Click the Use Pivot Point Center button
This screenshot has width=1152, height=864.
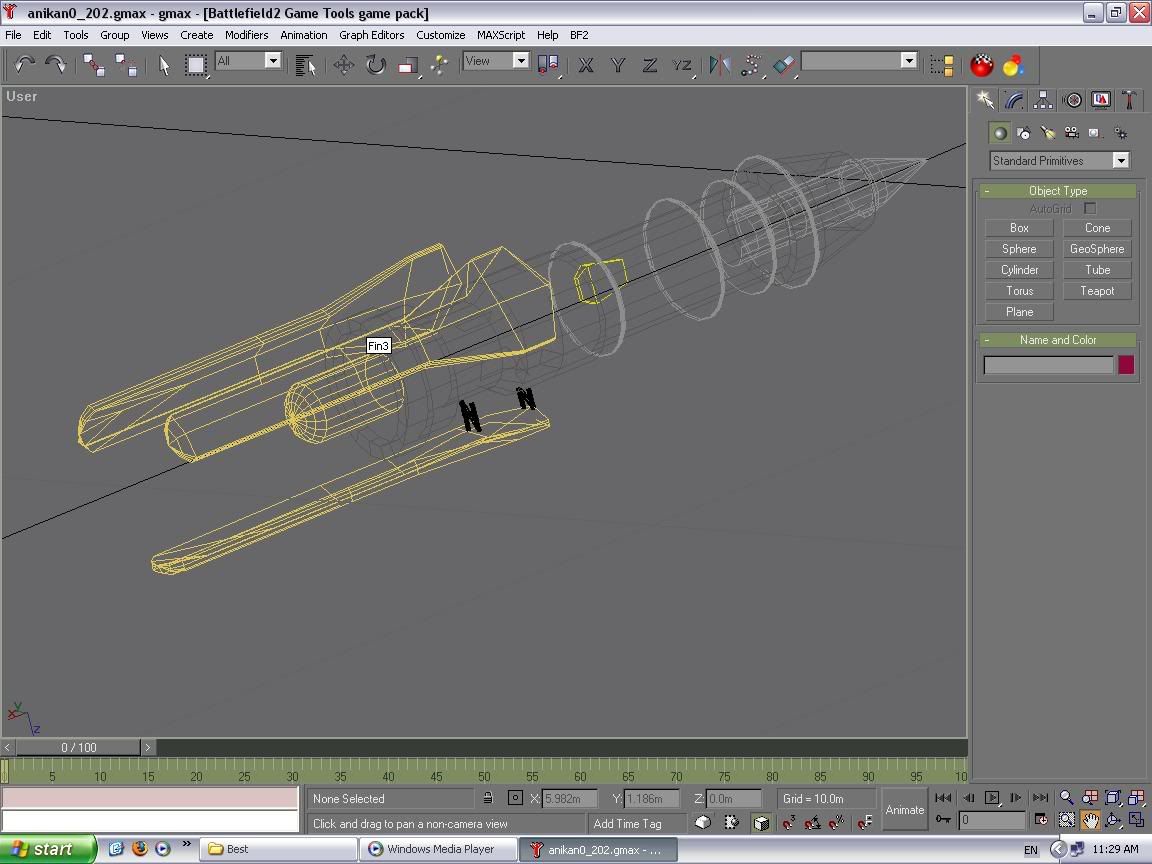(548, 65)
